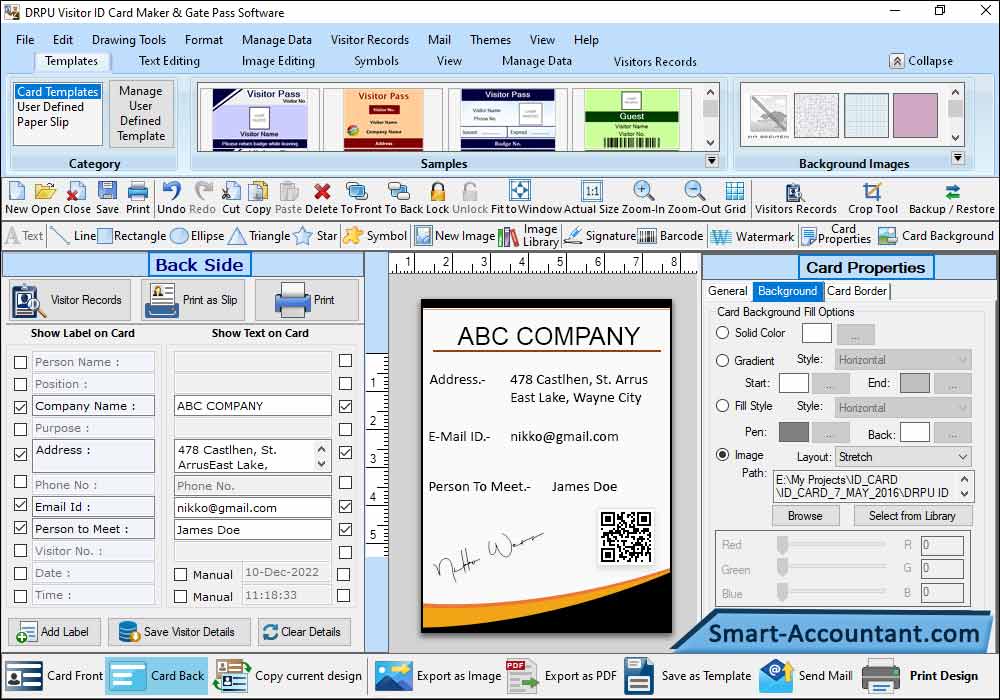Select the Ellipse drawing tool
The width and height of the screenshot is (1000, 700).
click(x=198, y=236)
